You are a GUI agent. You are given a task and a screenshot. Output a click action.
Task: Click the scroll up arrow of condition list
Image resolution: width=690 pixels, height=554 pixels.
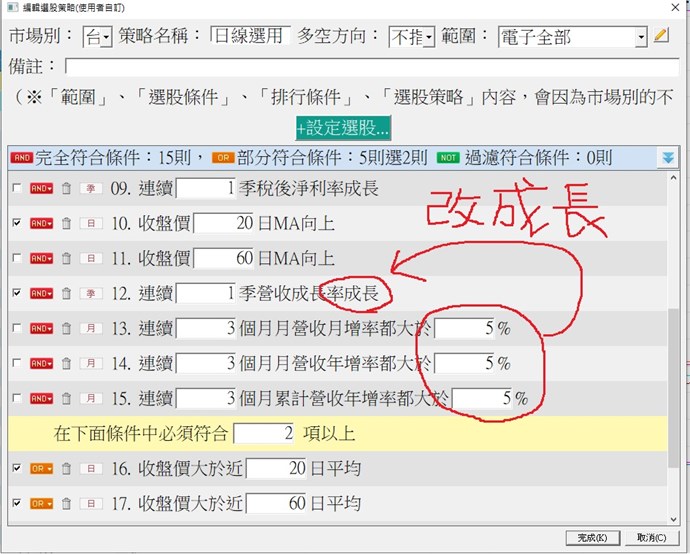(673, 178)
